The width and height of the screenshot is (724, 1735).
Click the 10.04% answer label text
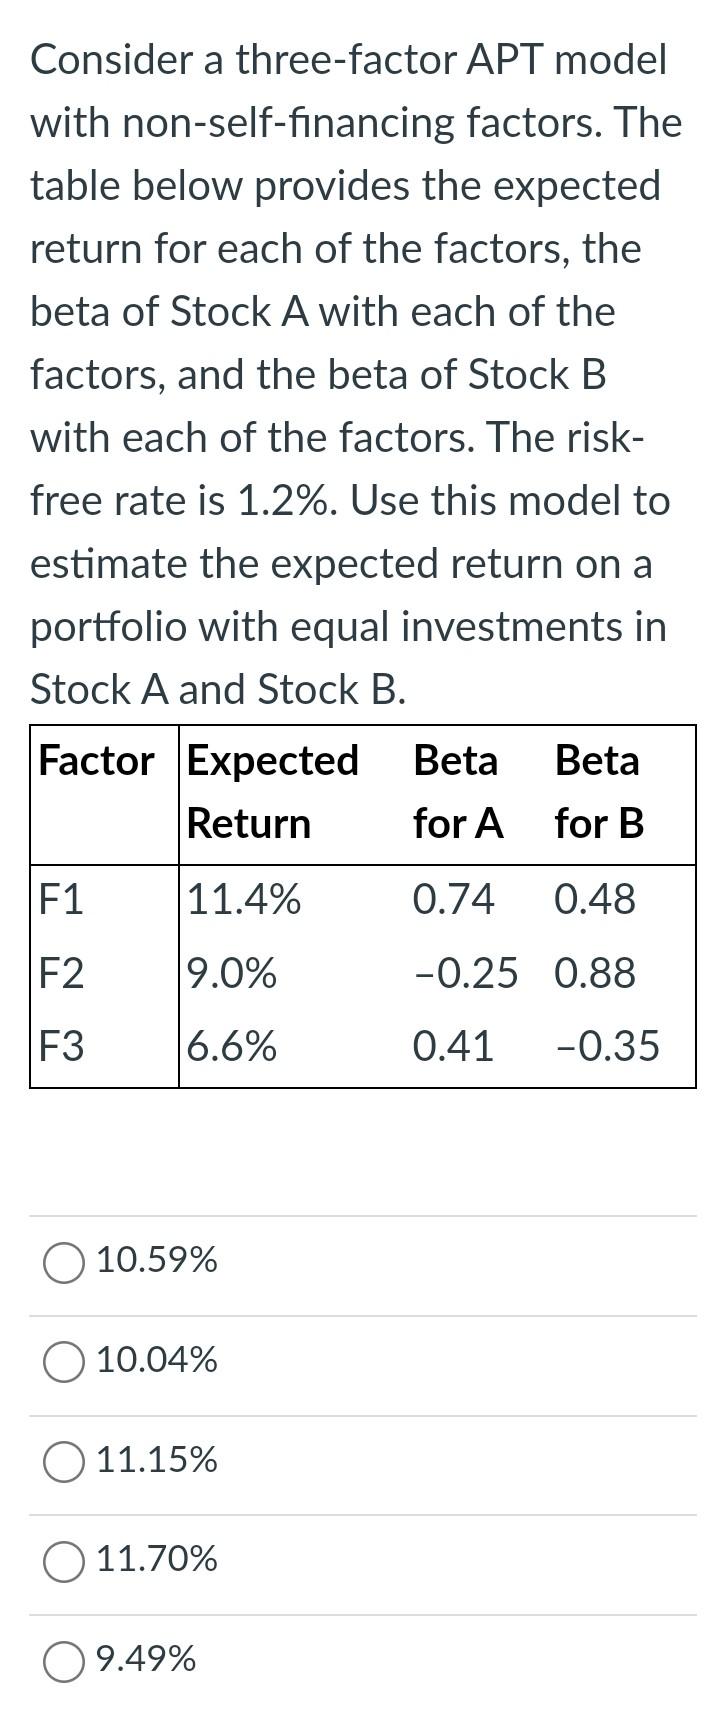pos(156,1361)
